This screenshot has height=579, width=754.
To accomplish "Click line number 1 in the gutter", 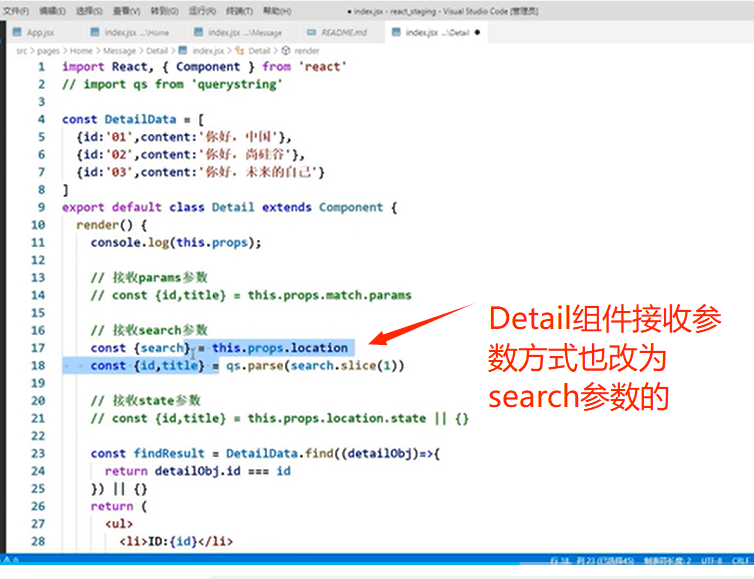I will pyautogui.click(x=41, y=67).
